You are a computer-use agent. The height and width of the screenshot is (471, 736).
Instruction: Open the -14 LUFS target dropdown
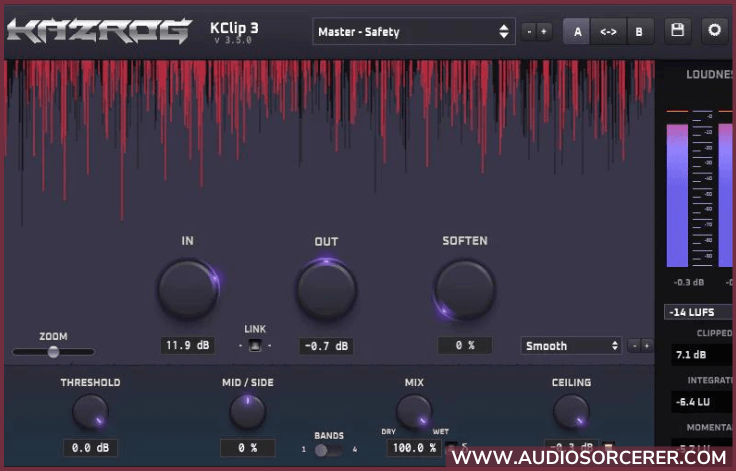click(699, 312)
